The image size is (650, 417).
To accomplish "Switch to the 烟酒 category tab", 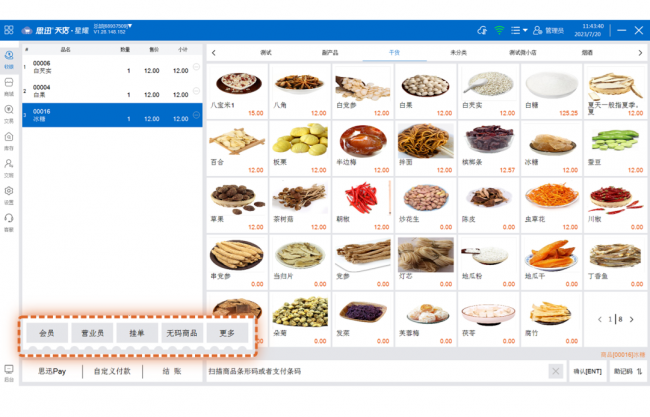I will pyautogui.click(x=587, y=53).
